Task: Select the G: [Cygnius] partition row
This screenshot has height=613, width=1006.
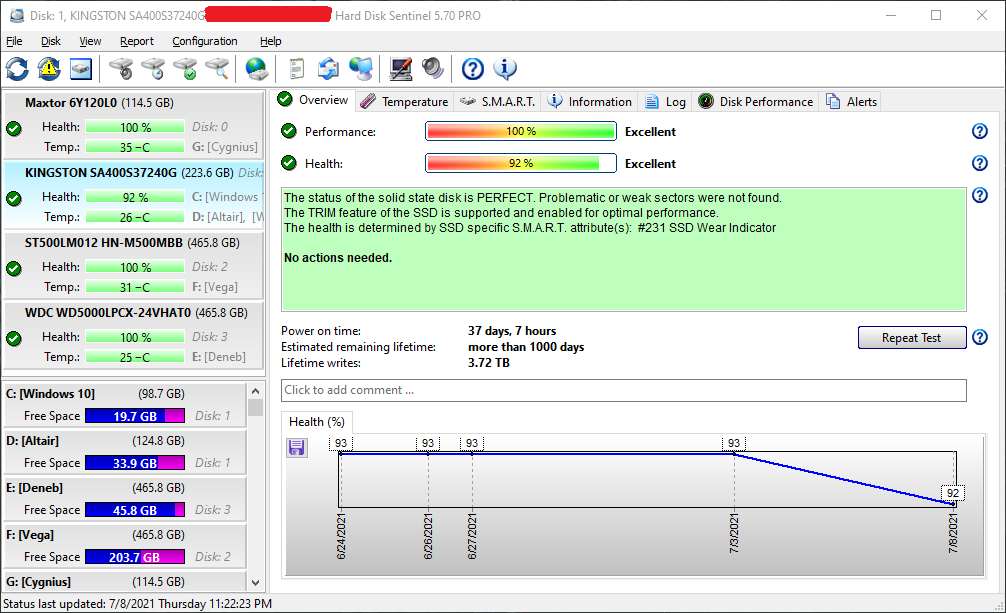Action: (124, 582)
